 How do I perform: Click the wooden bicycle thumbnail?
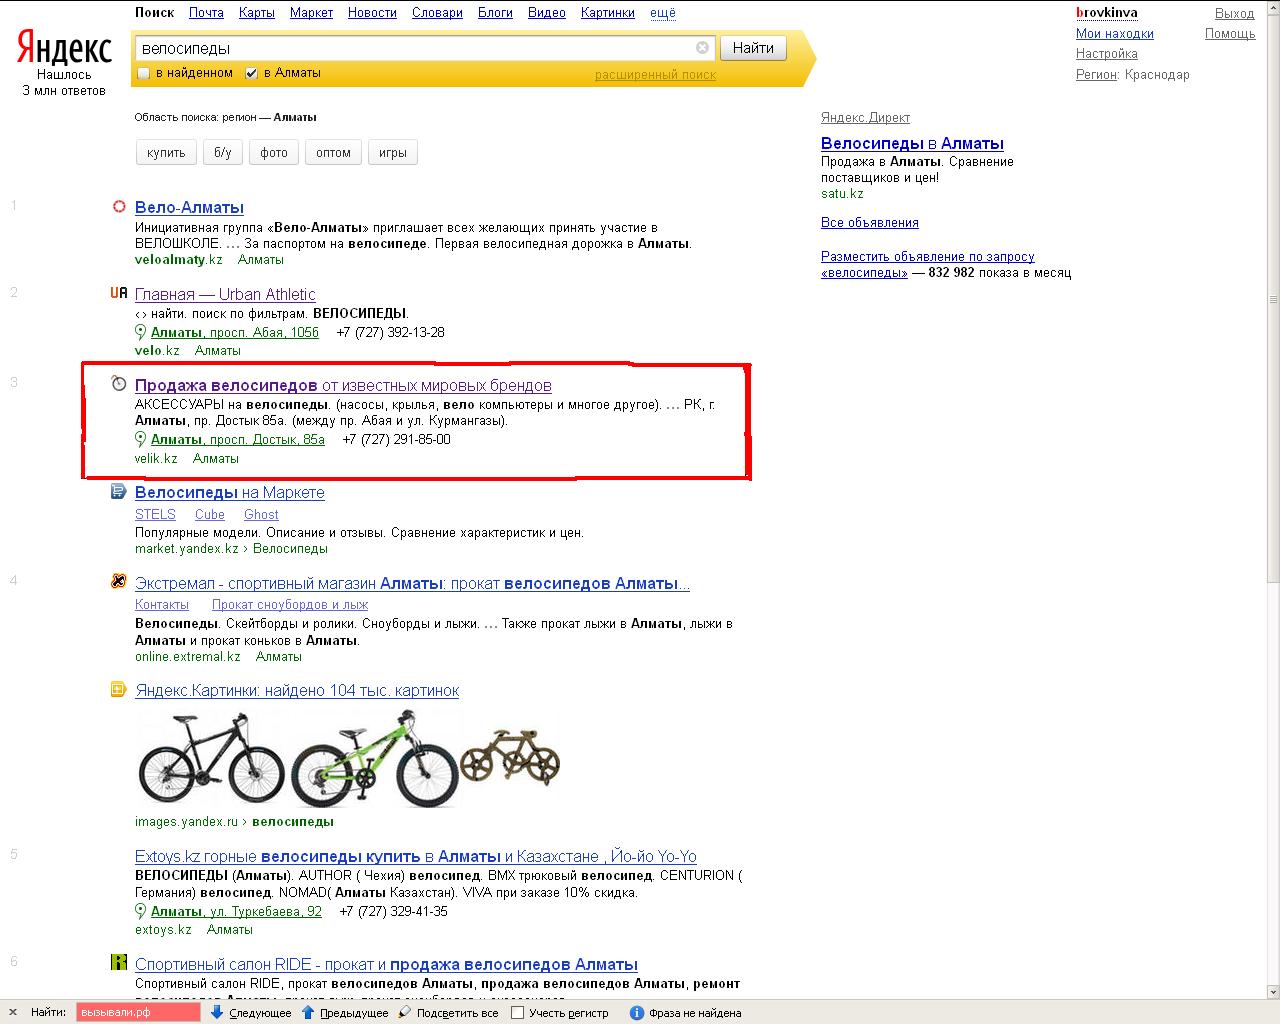[510, 756]
